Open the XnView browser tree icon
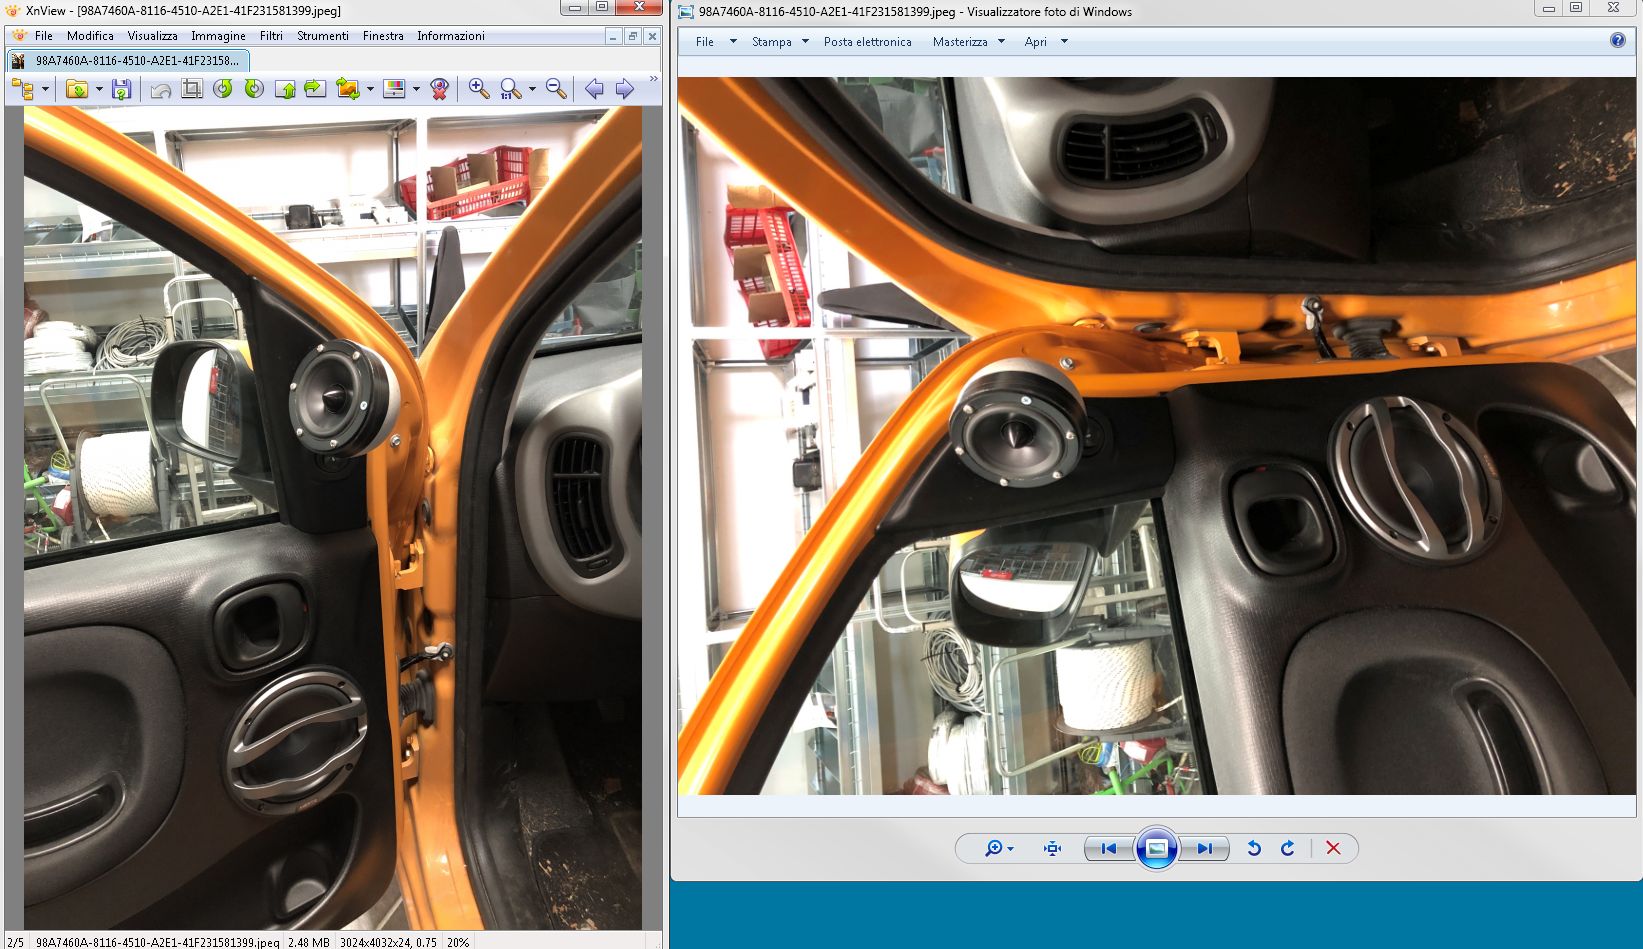Viewport: 1643px width, 949px height. click(22, 89)
